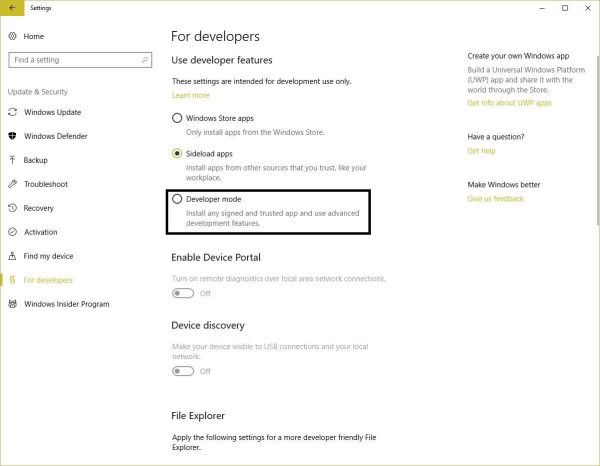This screenshot has height=466, width=600.
Task: Click the Windows Update refresh icon
Action: click(x=13, y=112)
